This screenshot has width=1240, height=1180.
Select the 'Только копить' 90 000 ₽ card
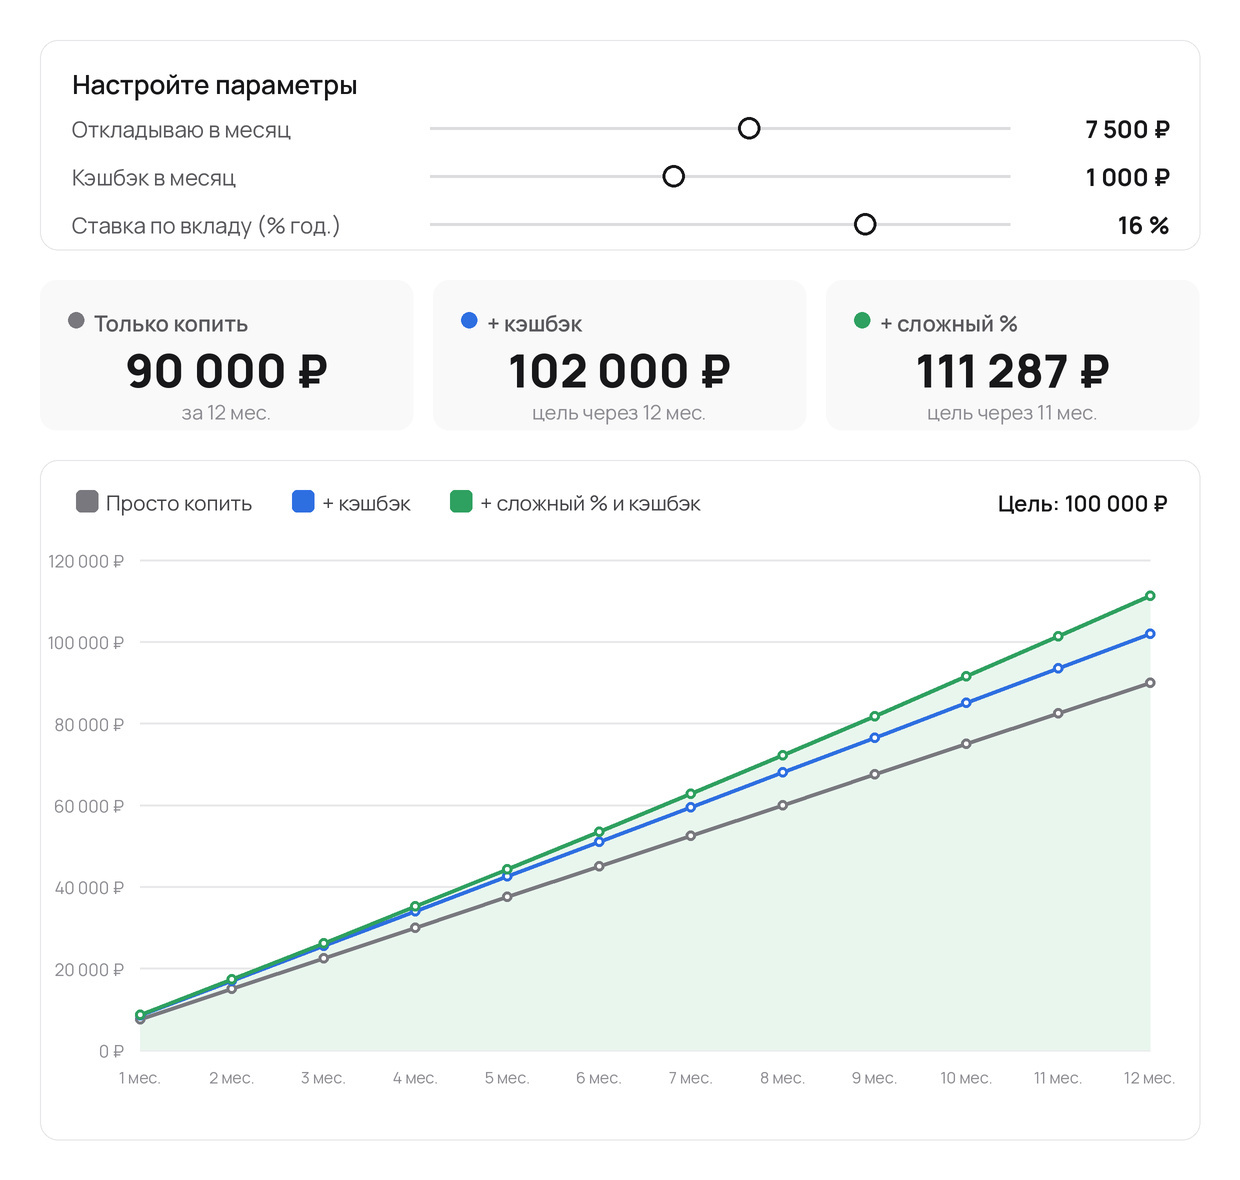226,355
